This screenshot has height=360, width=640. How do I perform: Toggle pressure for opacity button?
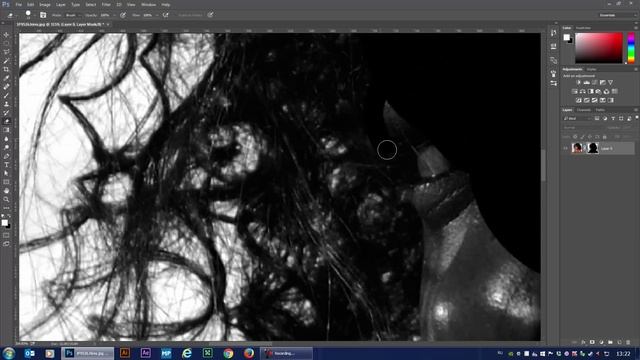123,15
